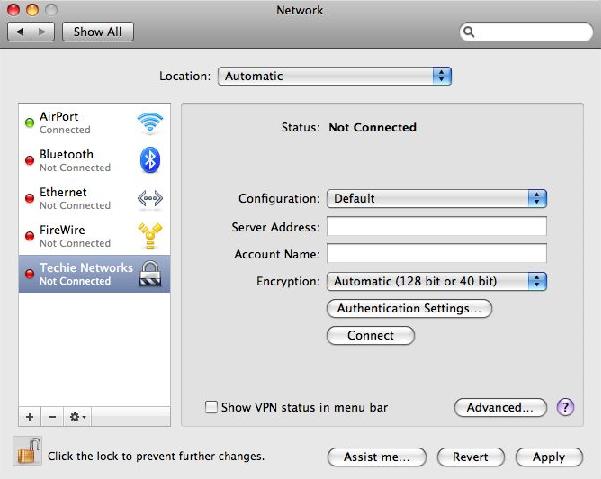
Task: Remove selected service with minus button
Action: click(x=53, y=417)
